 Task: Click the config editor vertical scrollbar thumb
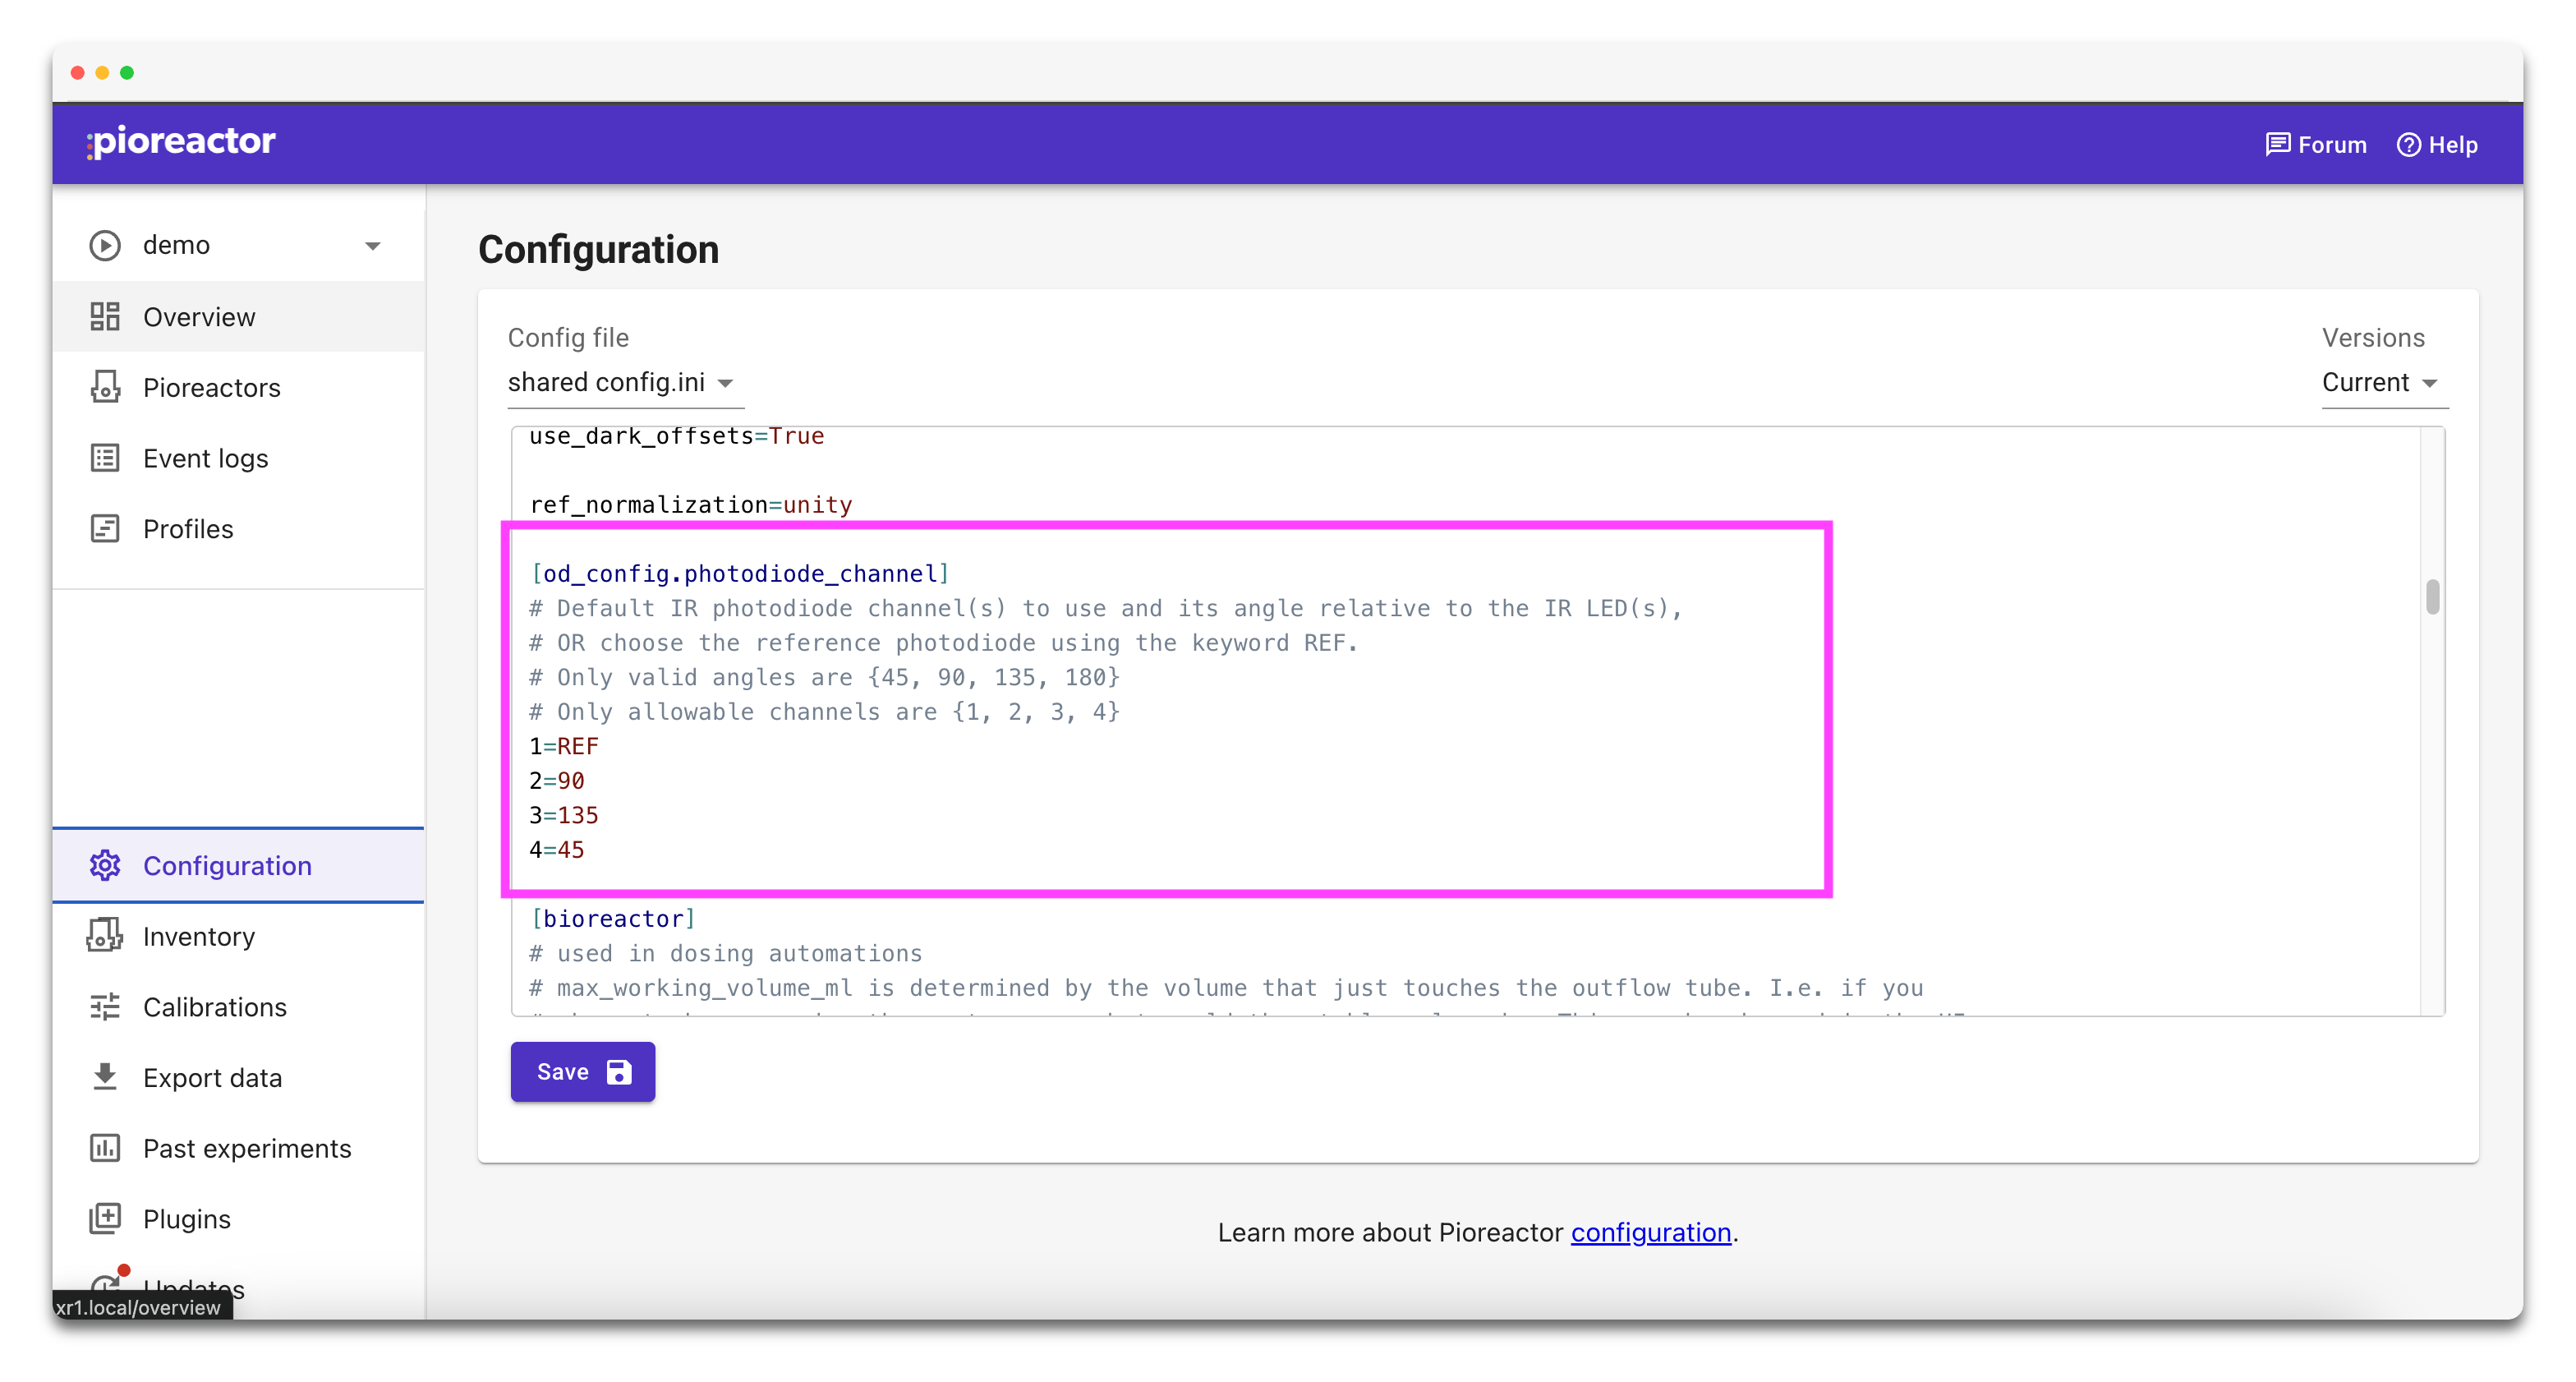pyautogui.click(x=2432, y=597)
